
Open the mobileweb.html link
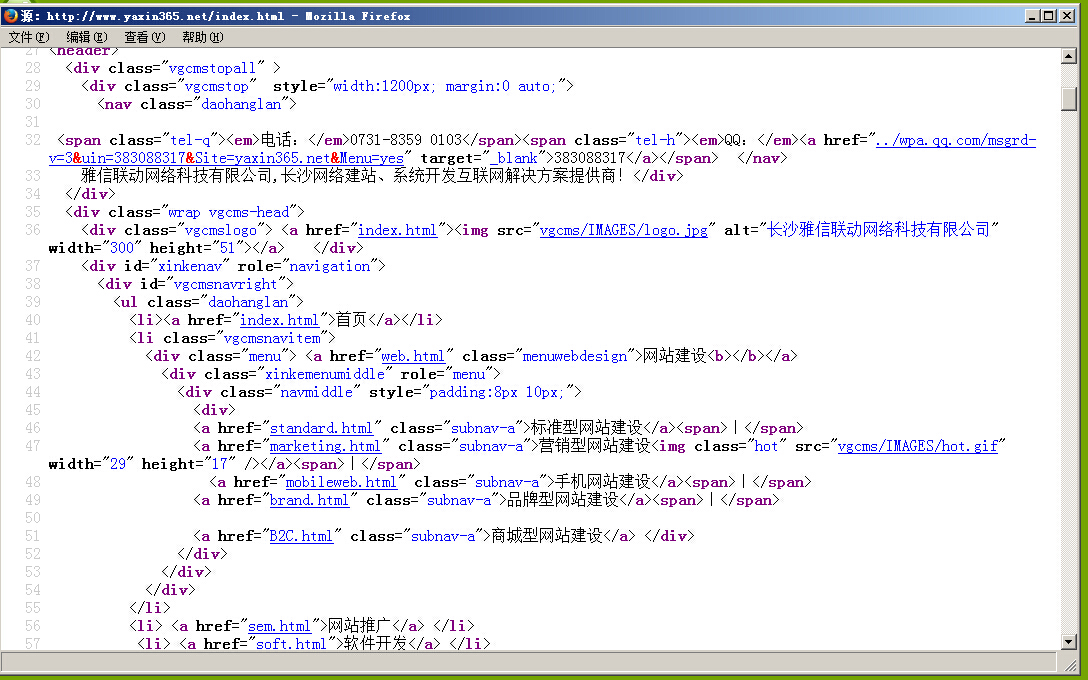[x=341, y=482]
